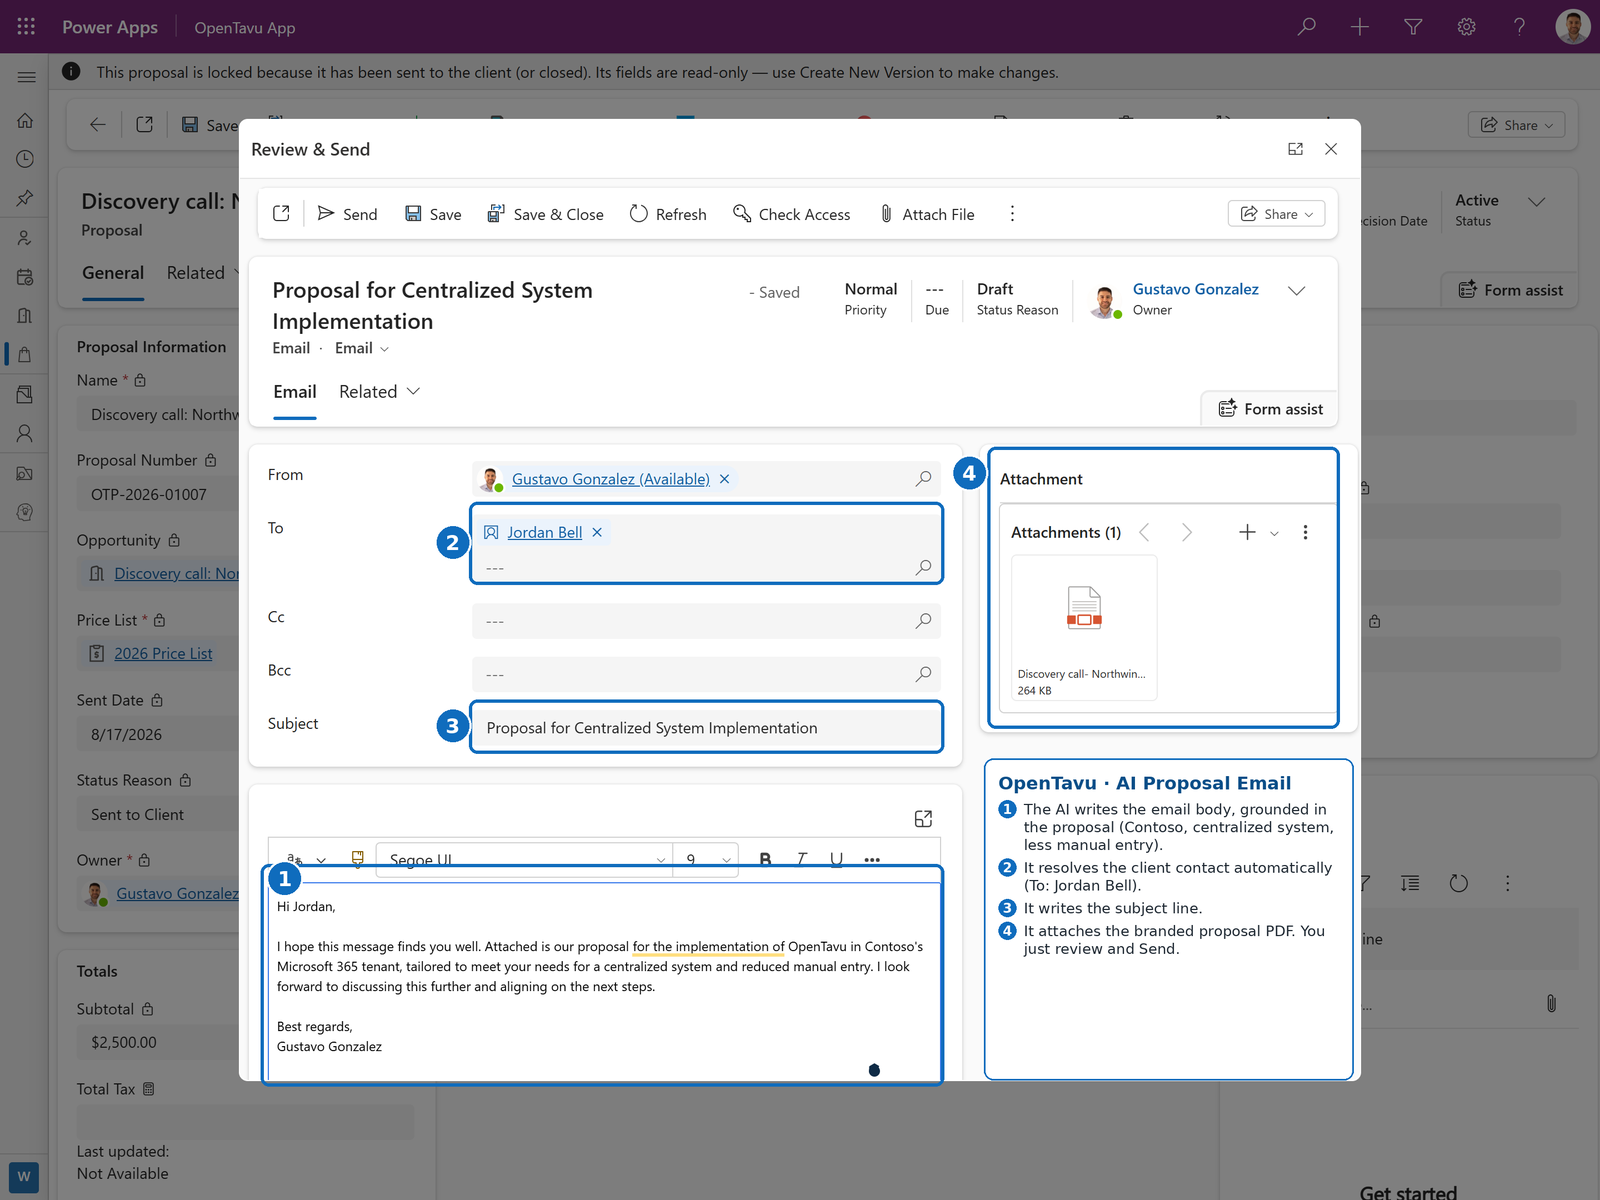Click the plus New icon in the top bar
1600x1200 pixels.
1359,27
